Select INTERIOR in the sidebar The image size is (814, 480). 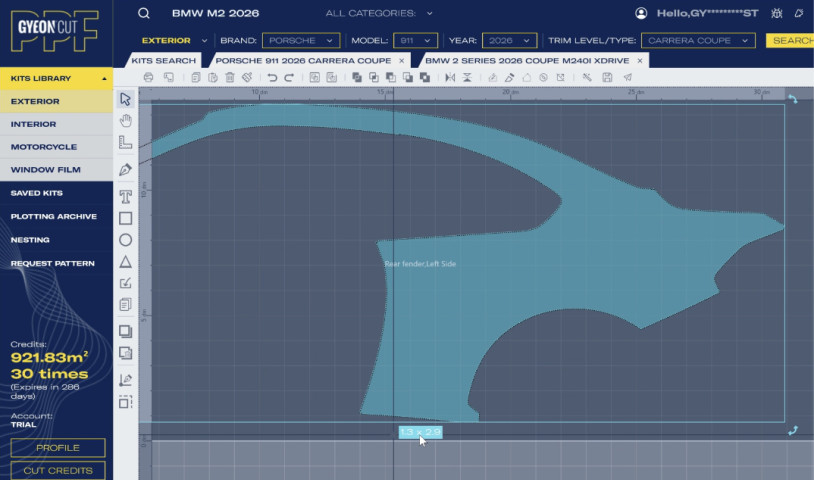point(56,124)
